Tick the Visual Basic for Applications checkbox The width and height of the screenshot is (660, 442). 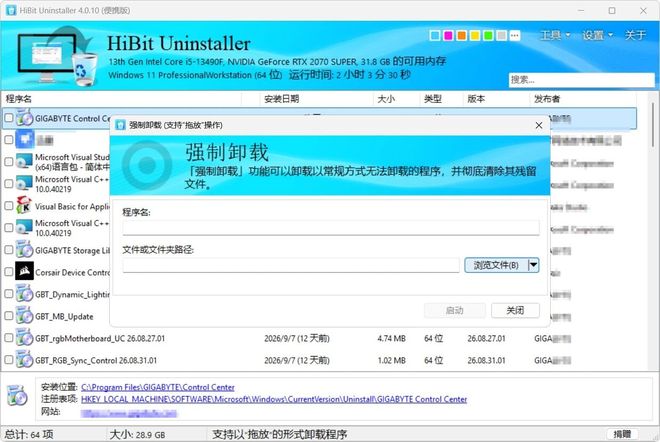point(8,206)
